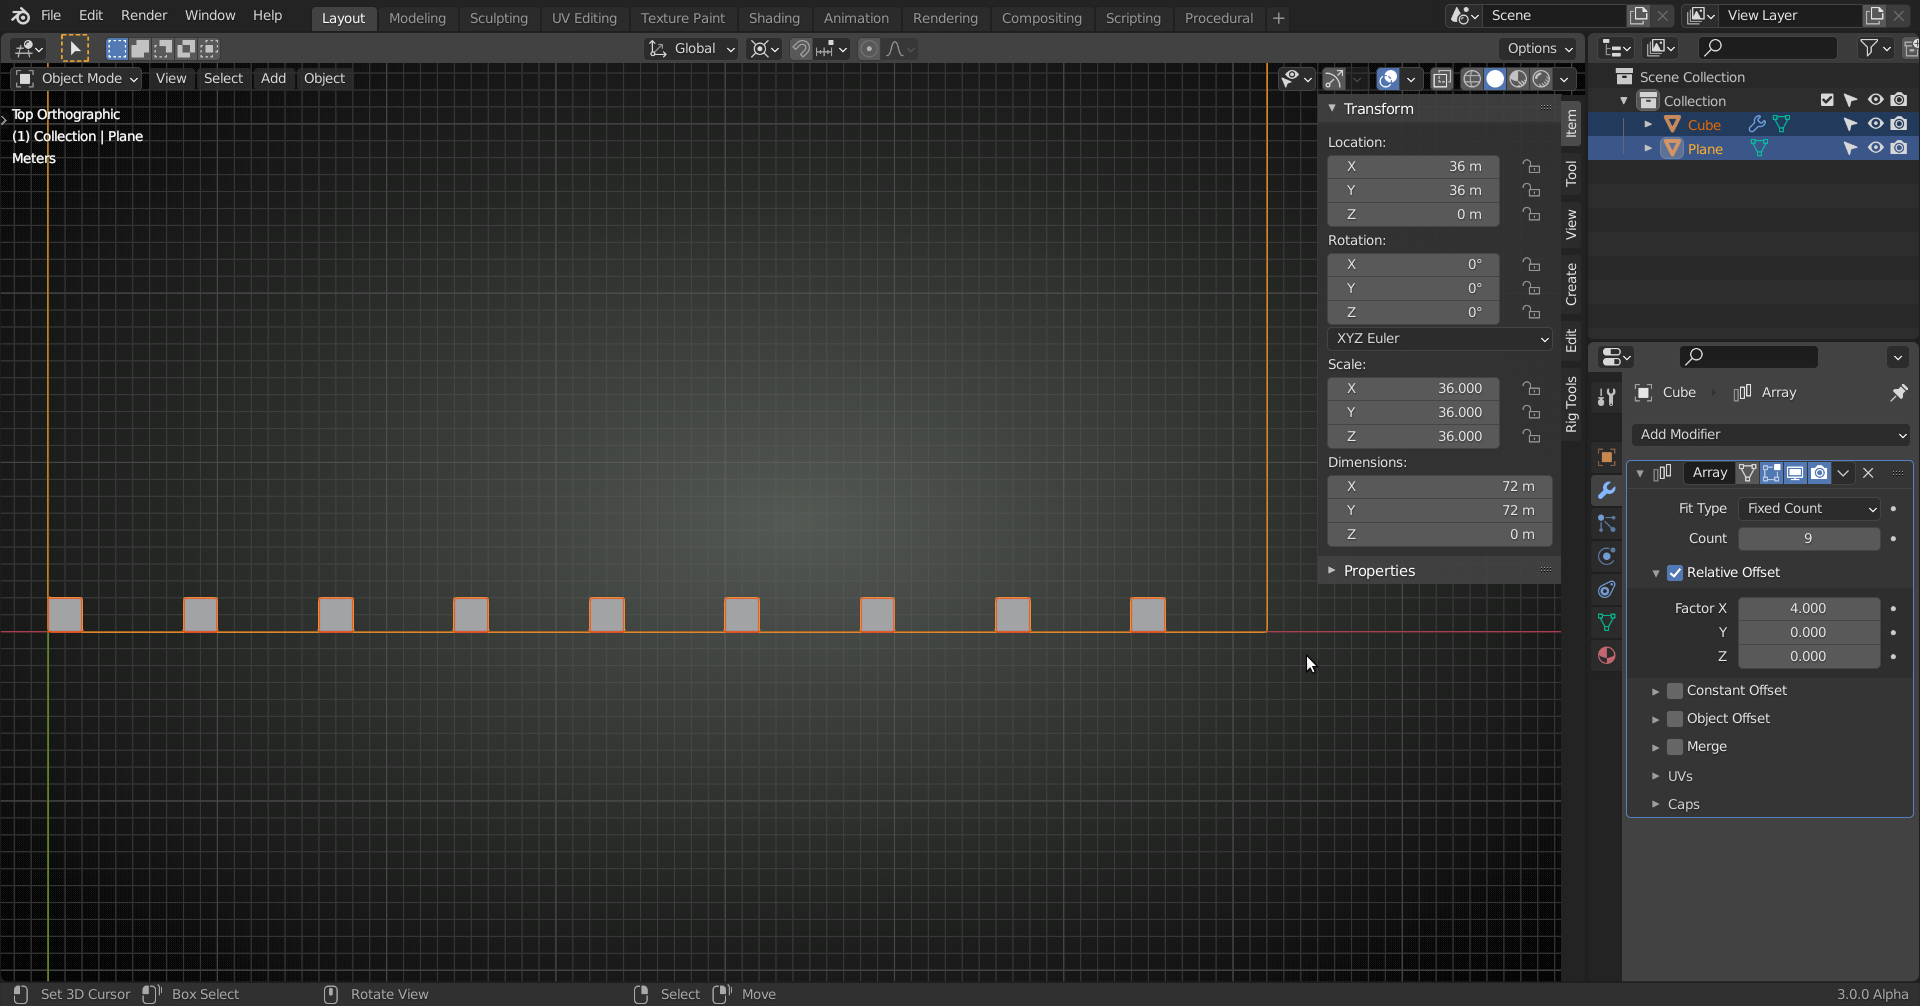Open the Render menu
Image resolution: width=1920 pixels, height=1006 pixels.
tap(143, 15)
